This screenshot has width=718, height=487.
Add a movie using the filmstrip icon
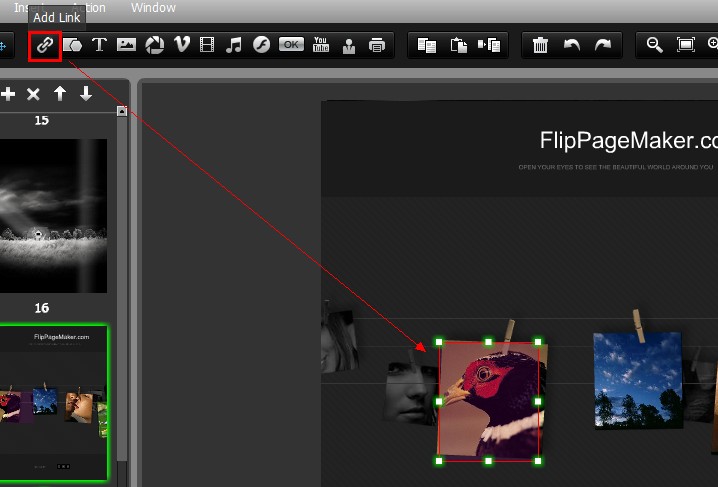click(207, 45)
